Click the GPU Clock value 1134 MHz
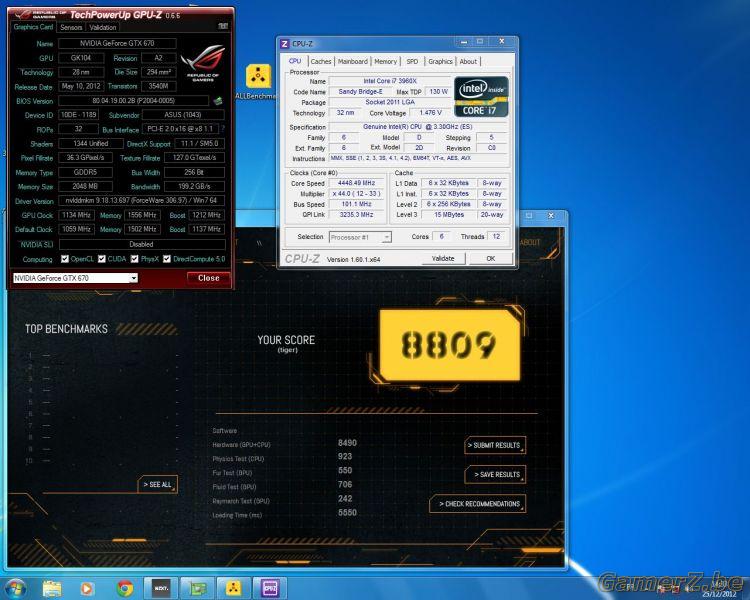 pyautogui.click(x=77, y=215)
